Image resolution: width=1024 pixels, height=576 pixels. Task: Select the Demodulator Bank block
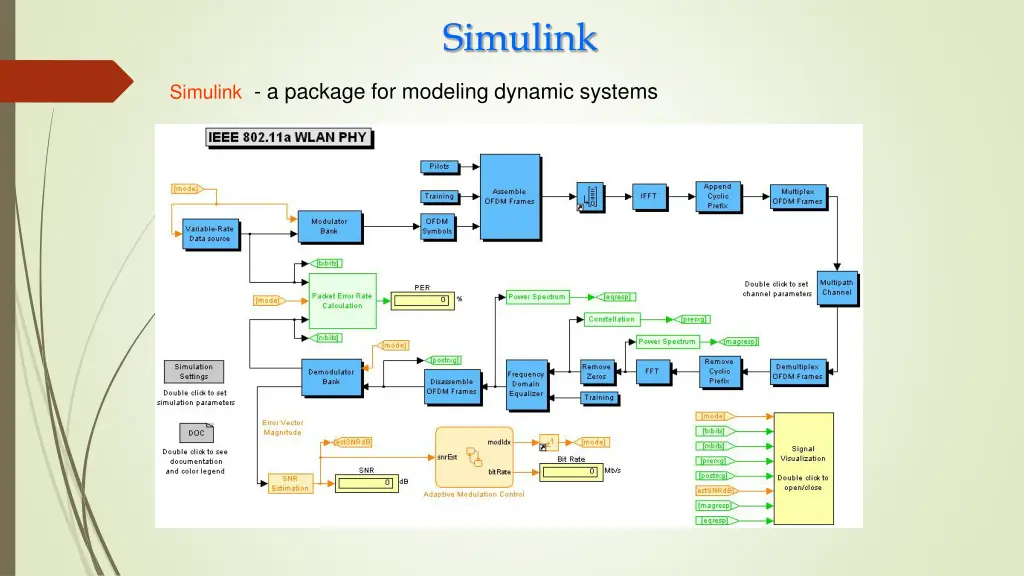point(331,376)
